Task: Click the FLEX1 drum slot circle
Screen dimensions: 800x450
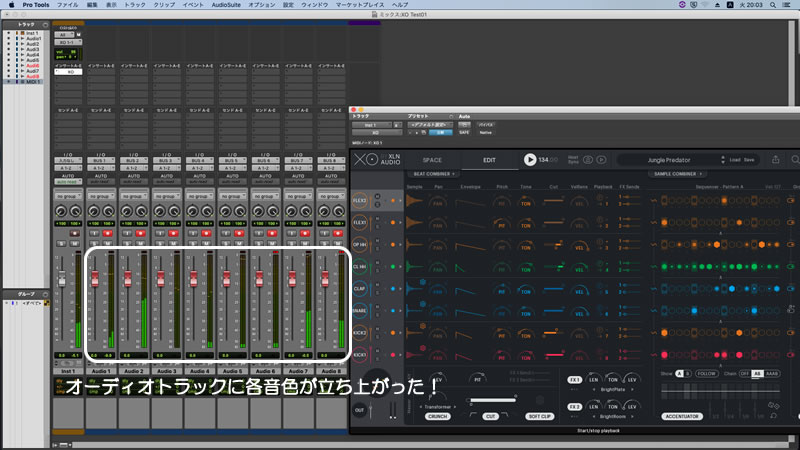Action: 360,222
